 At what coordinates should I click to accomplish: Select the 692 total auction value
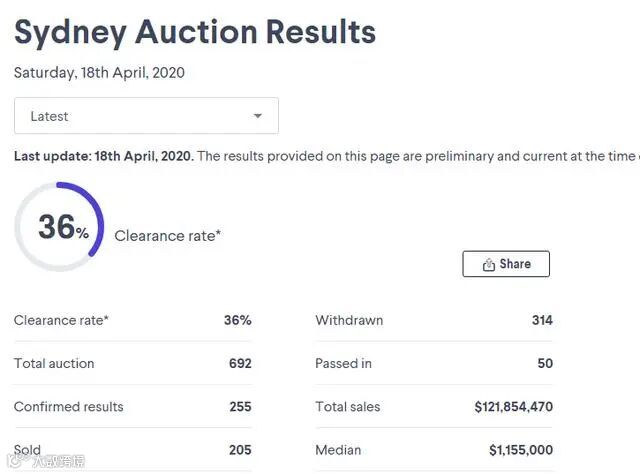(240, 364)
